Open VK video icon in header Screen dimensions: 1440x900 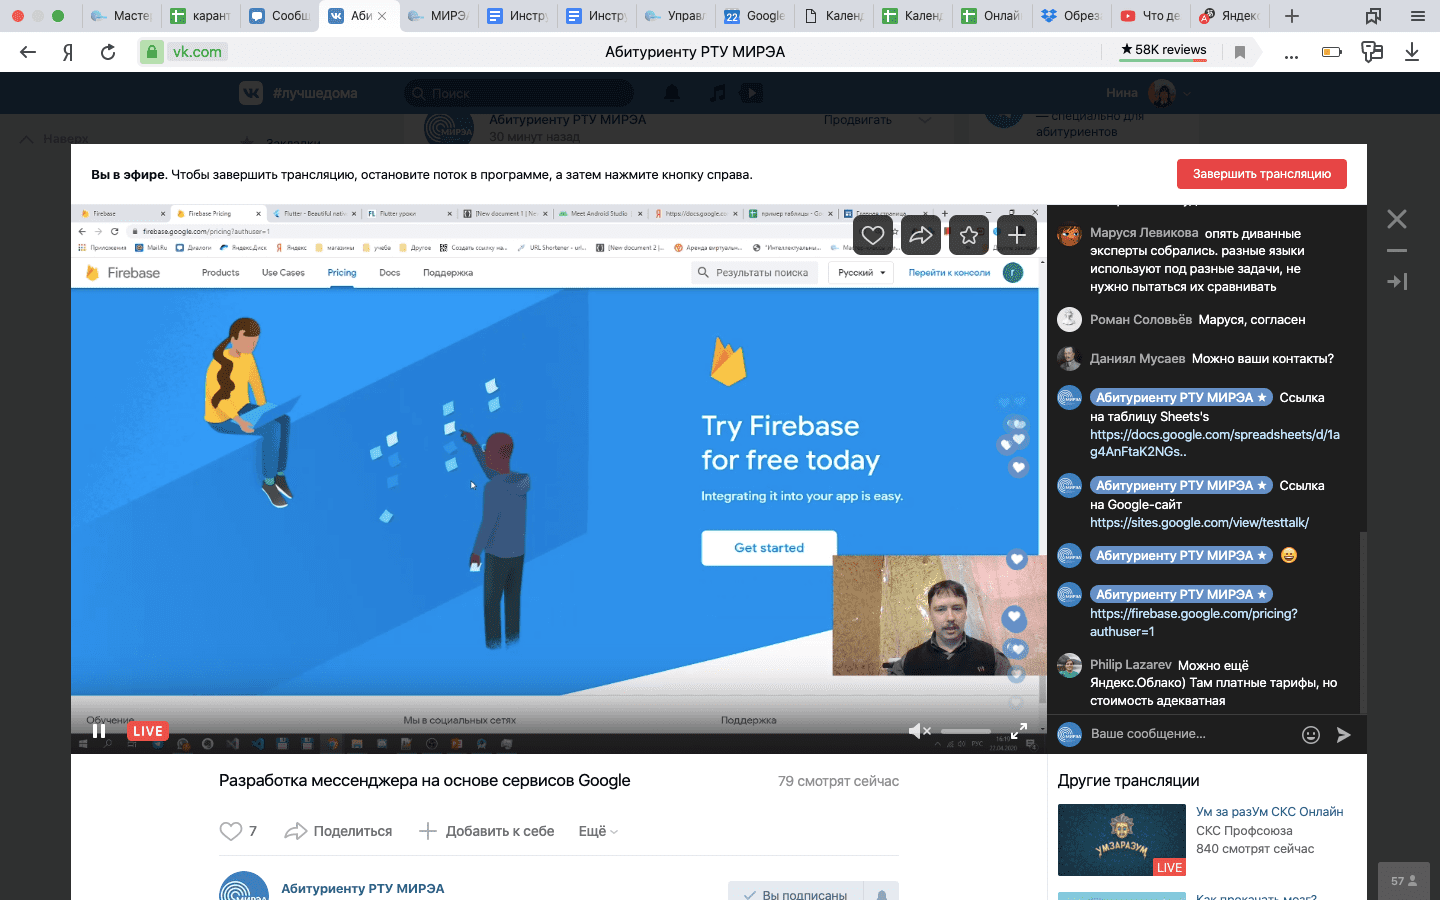coord(752,93)
